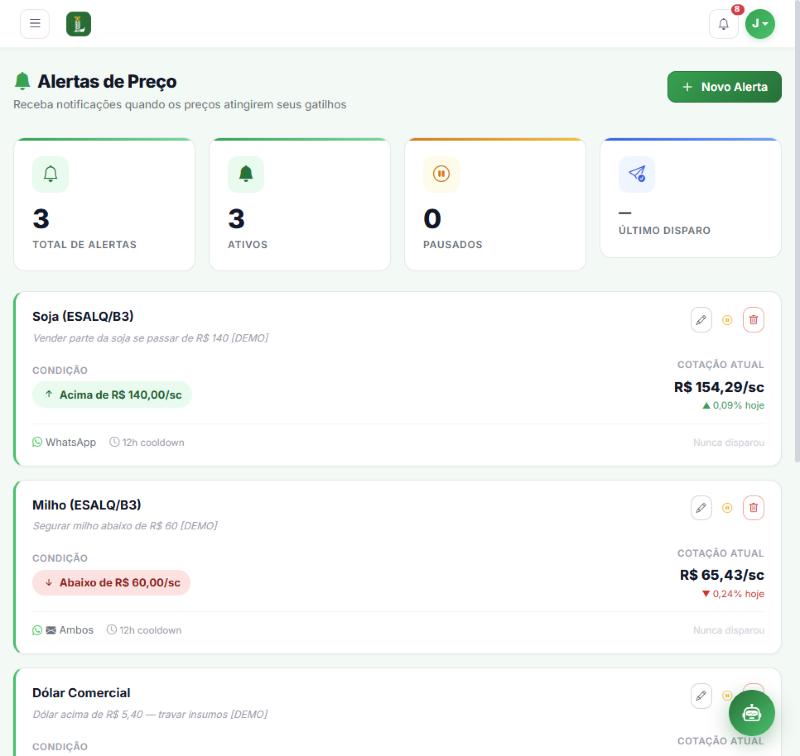This screenshot has height=756, width=800.
Task: Delete the Soja (ESALQ/B3) alert
Action: coord(753,320)
